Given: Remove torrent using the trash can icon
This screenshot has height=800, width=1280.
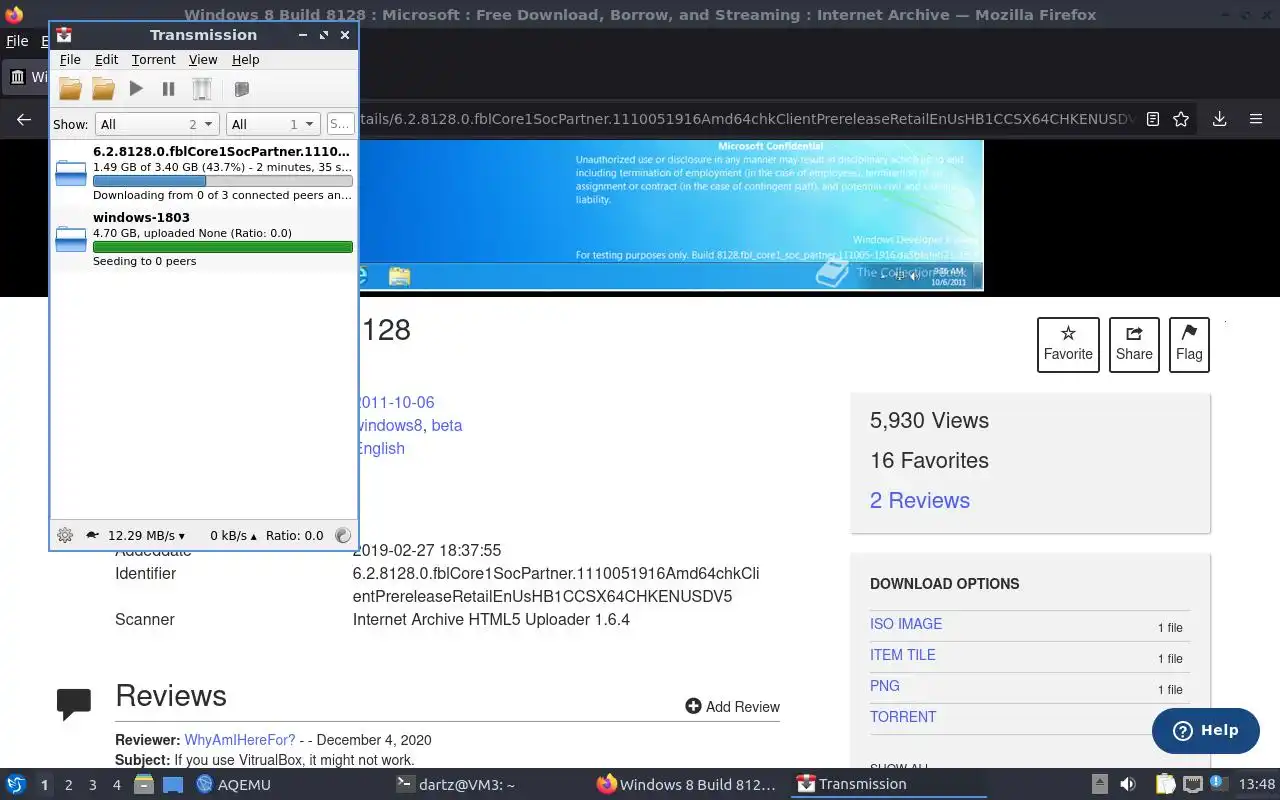Looking at the screenshot, I should point(202,89).
